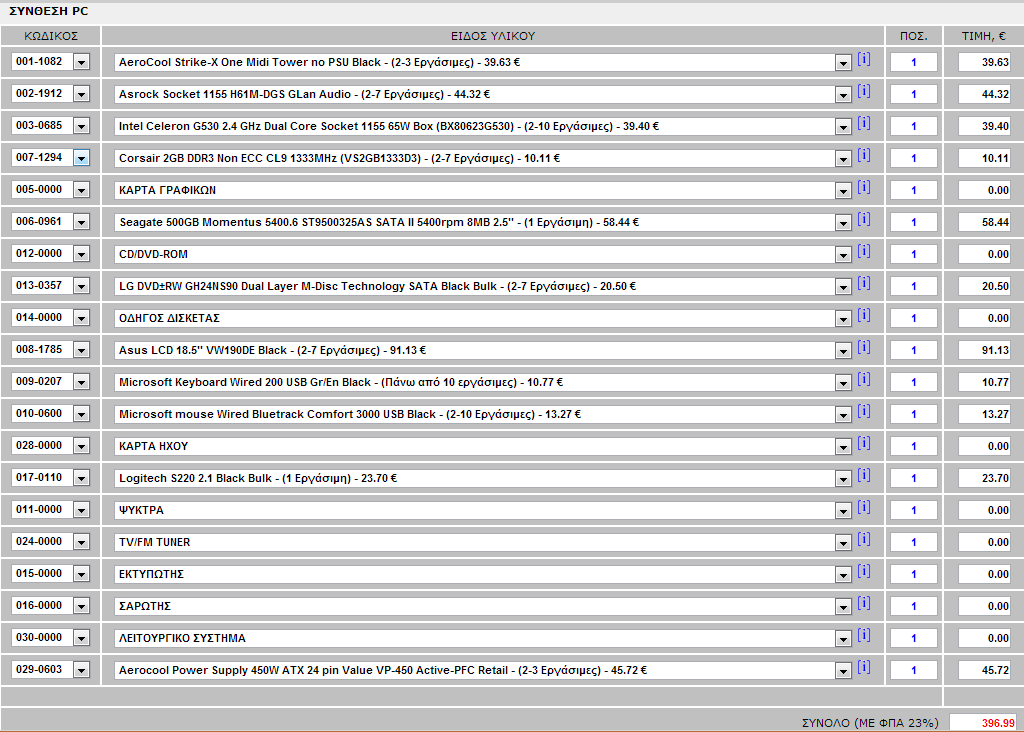The height and width of the screenshot is (732, 1024).
Task: Open code dropdown 017-0110
Action: tap(81, 478)
